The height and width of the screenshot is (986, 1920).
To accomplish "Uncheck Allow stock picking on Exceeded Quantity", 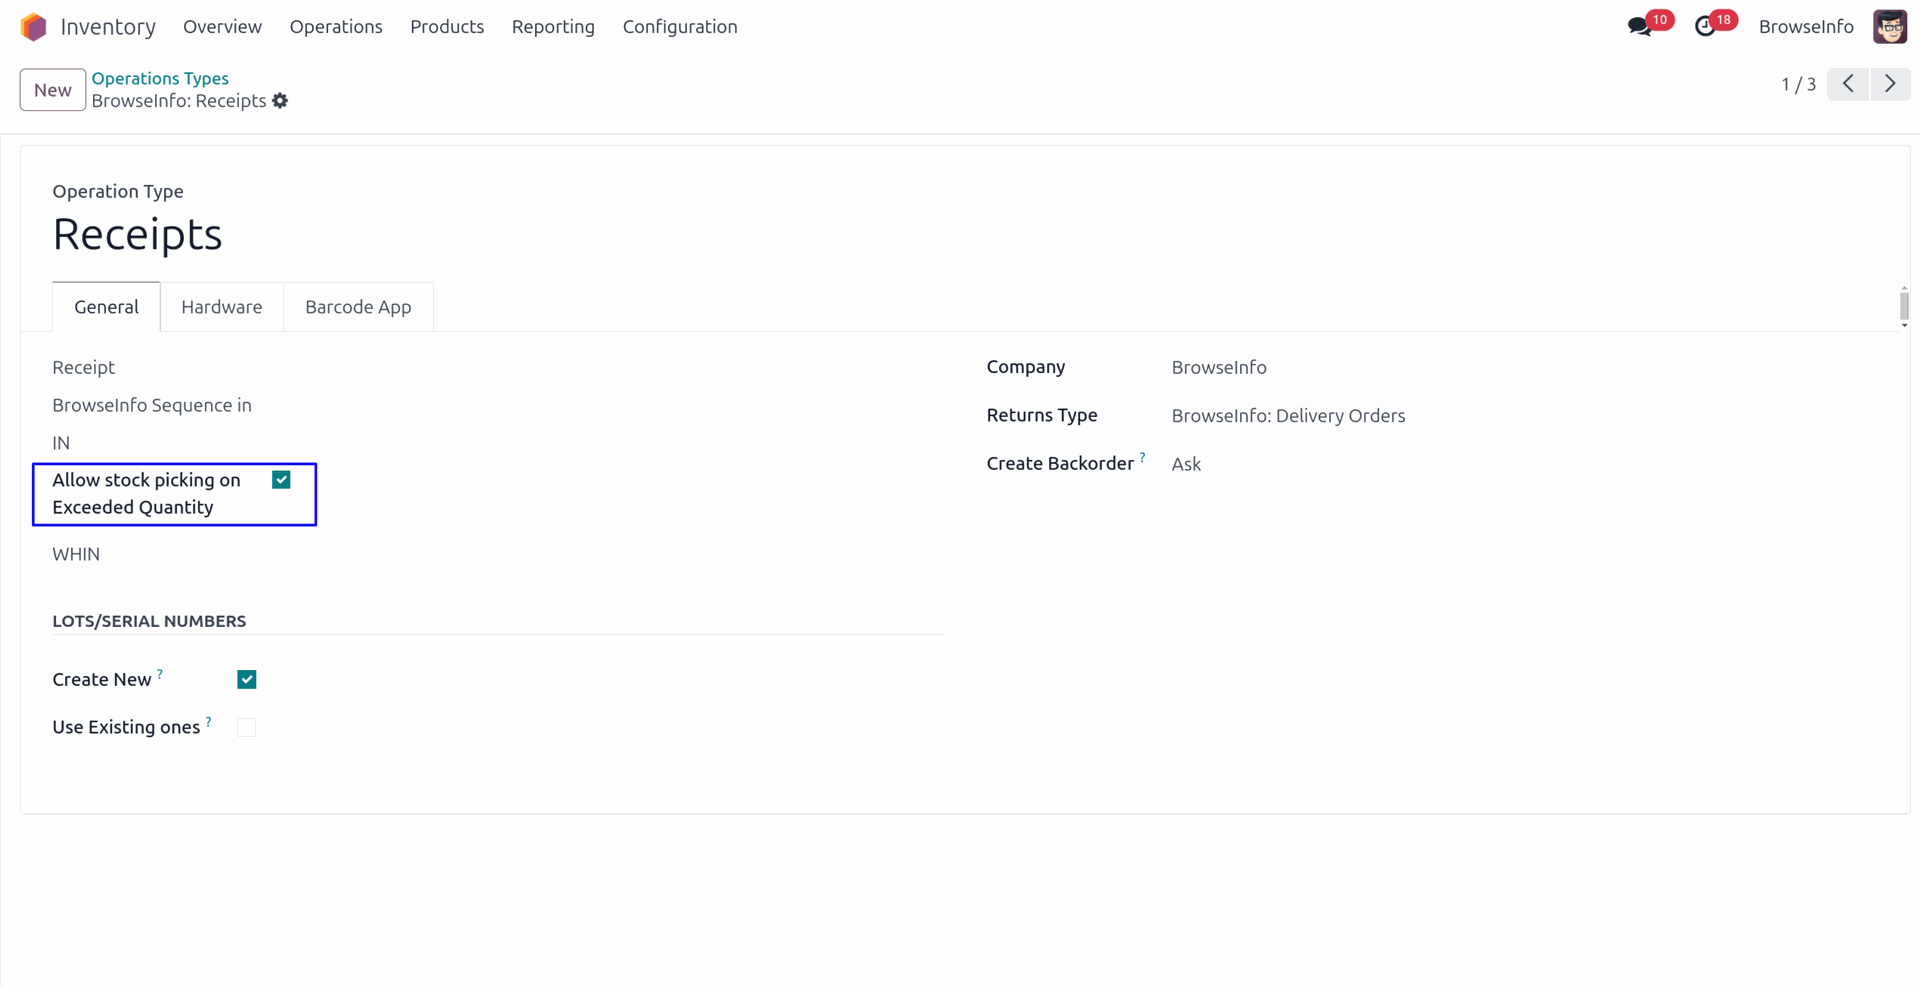I will point(281,480).
